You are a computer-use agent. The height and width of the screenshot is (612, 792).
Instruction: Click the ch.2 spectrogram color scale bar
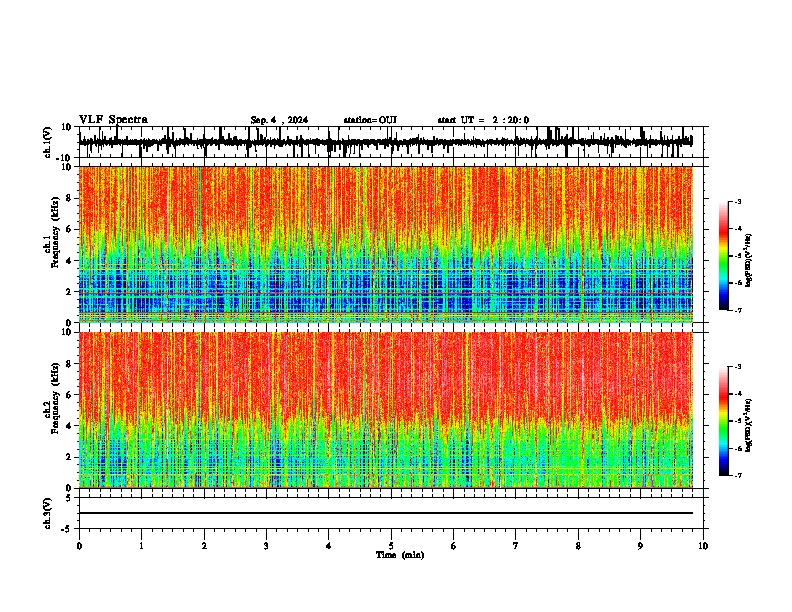point(724,421)
